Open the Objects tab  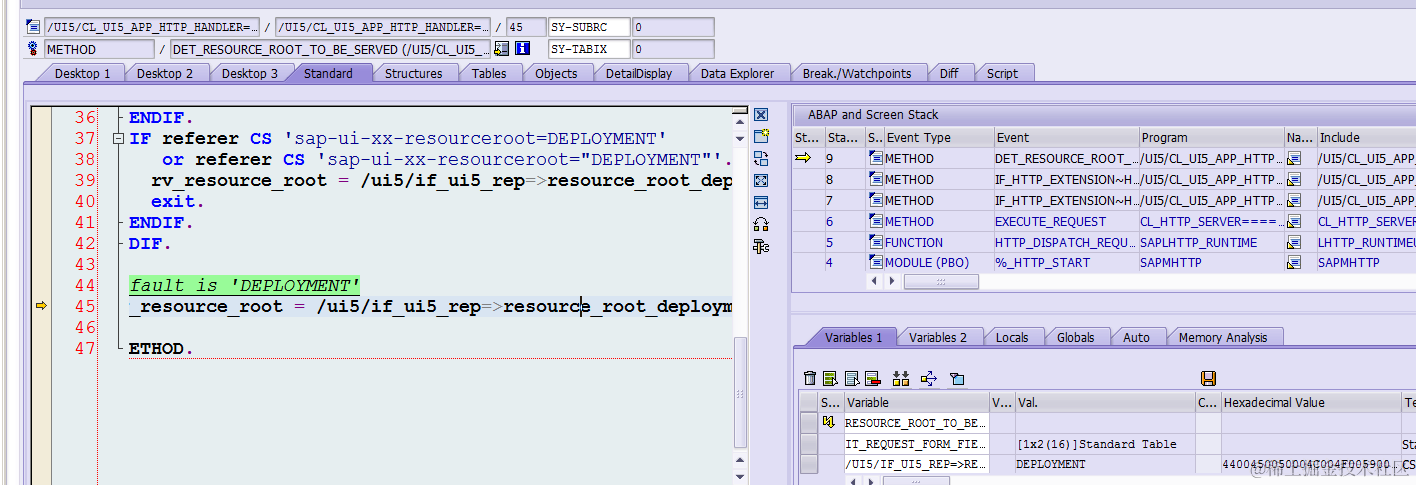click(556, 73)
